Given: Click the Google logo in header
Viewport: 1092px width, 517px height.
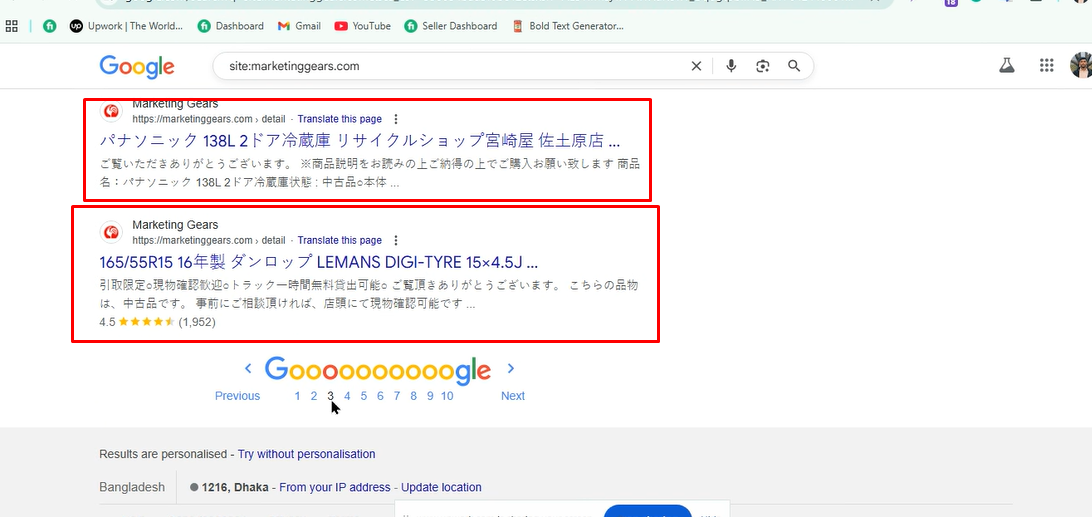Looking at the screenshot, I should coord(137,66).
